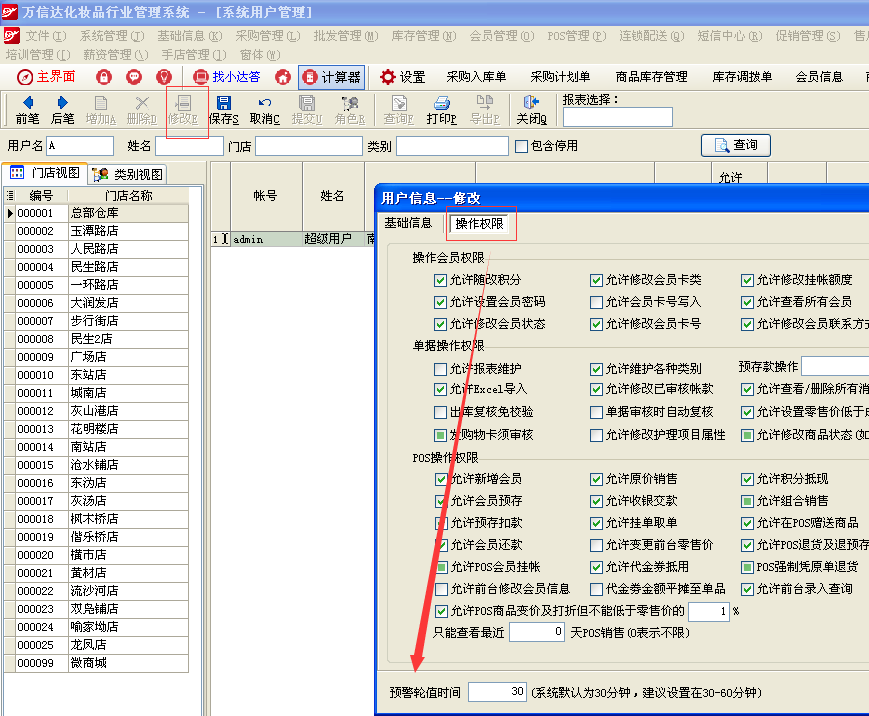
Task: Select the 门店视图 tab
Action: tap(45, 173)
